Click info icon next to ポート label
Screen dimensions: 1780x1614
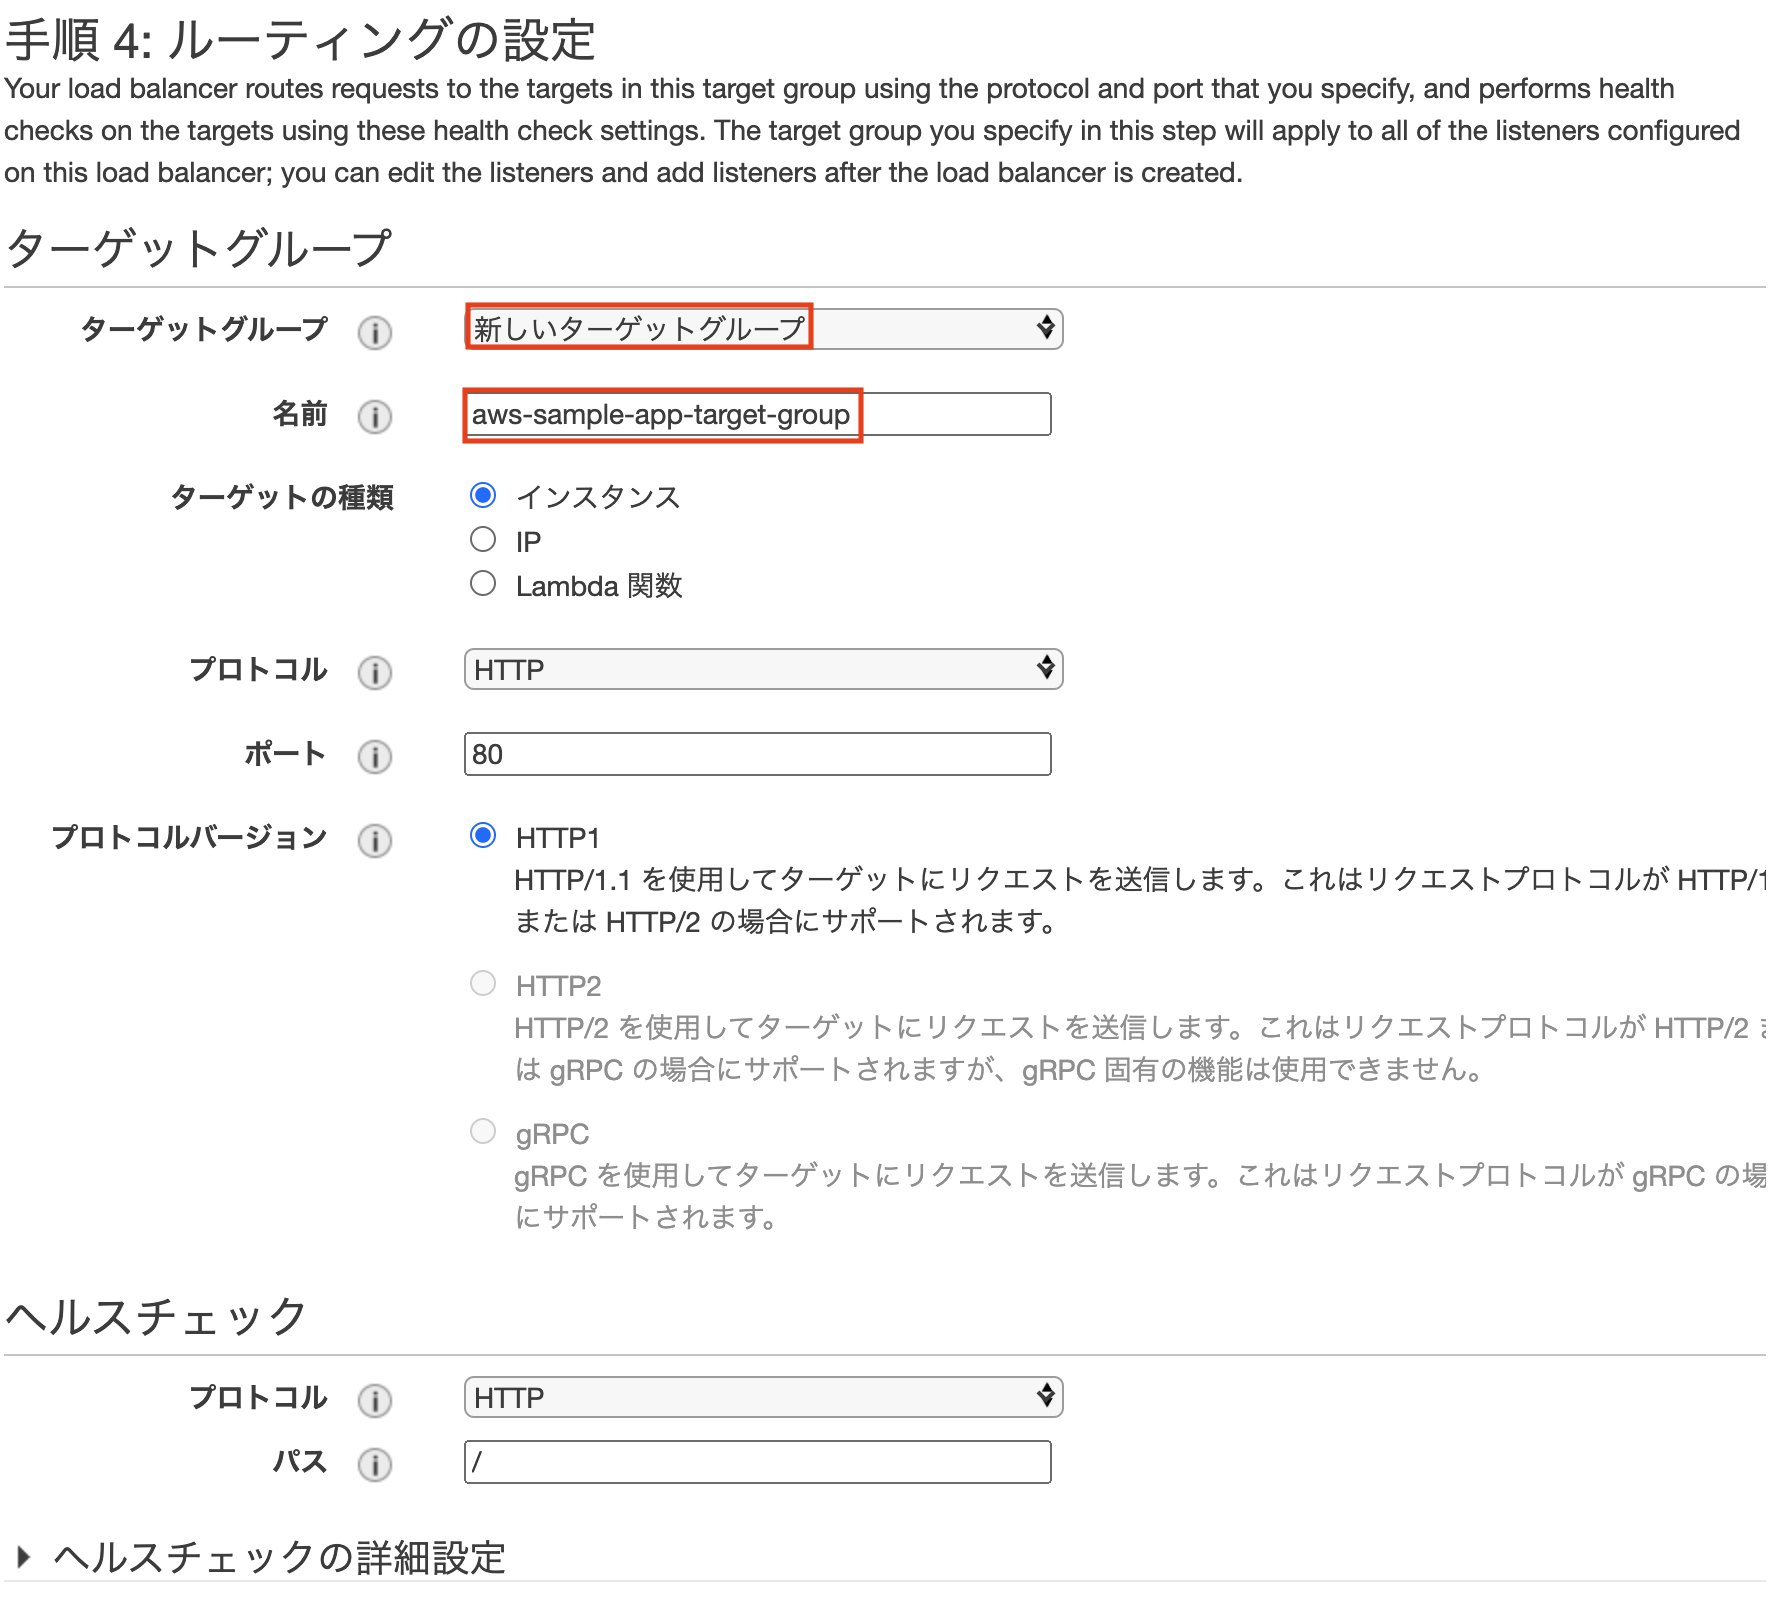point(375,756)
